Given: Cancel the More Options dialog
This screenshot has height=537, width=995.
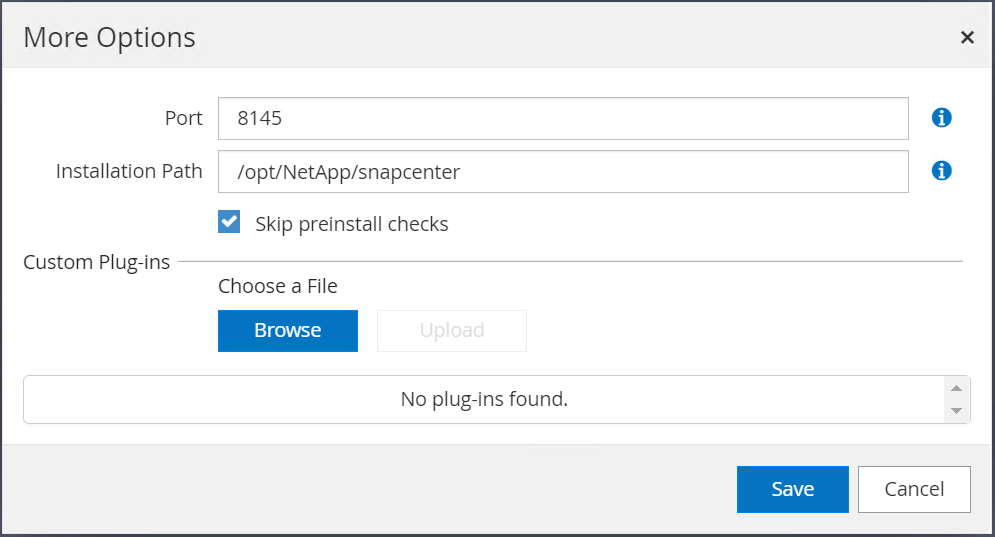Looking at the screenshot, I should point(914,489).
